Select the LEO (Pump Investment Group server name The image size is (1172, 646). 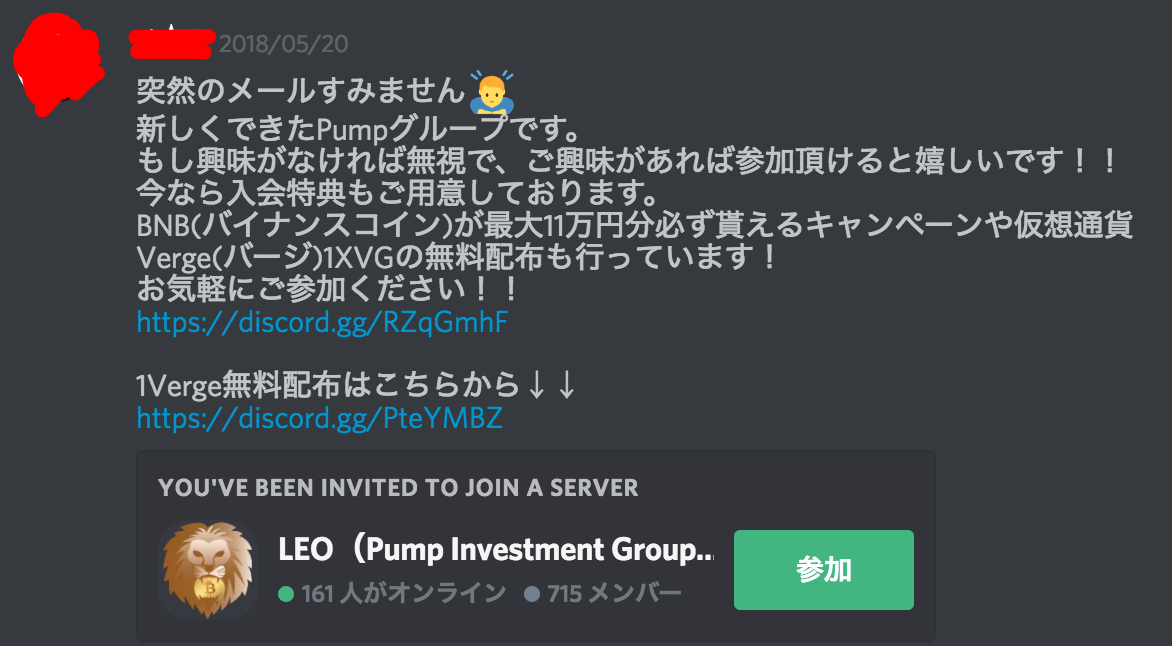pyautogui.click(x=496, y=550)
